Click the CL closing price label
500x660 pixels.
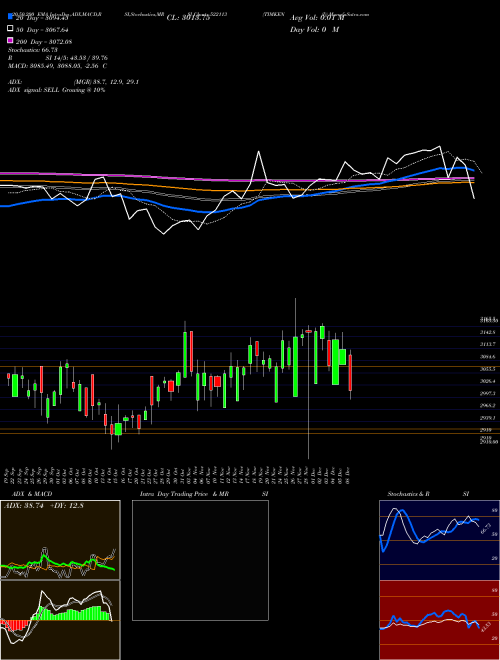pyautogui.click(x=188, y=18)
